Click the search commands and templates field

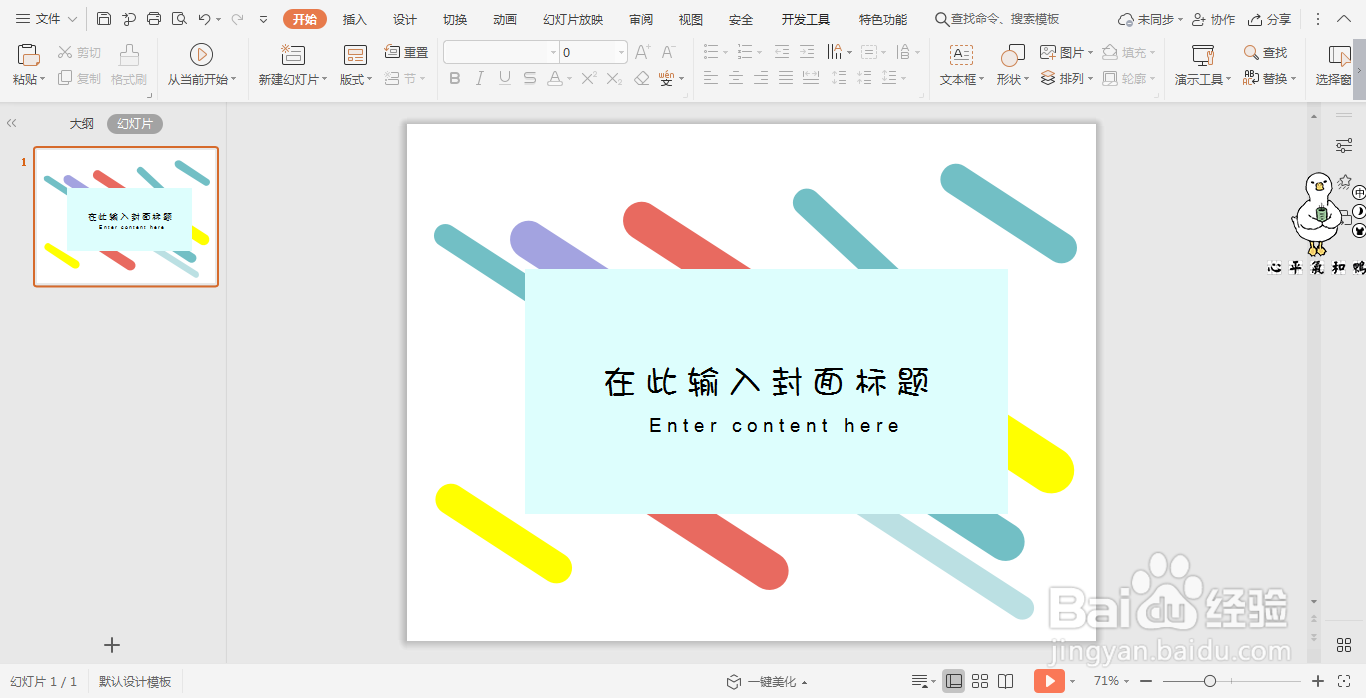tap(996, 19)
